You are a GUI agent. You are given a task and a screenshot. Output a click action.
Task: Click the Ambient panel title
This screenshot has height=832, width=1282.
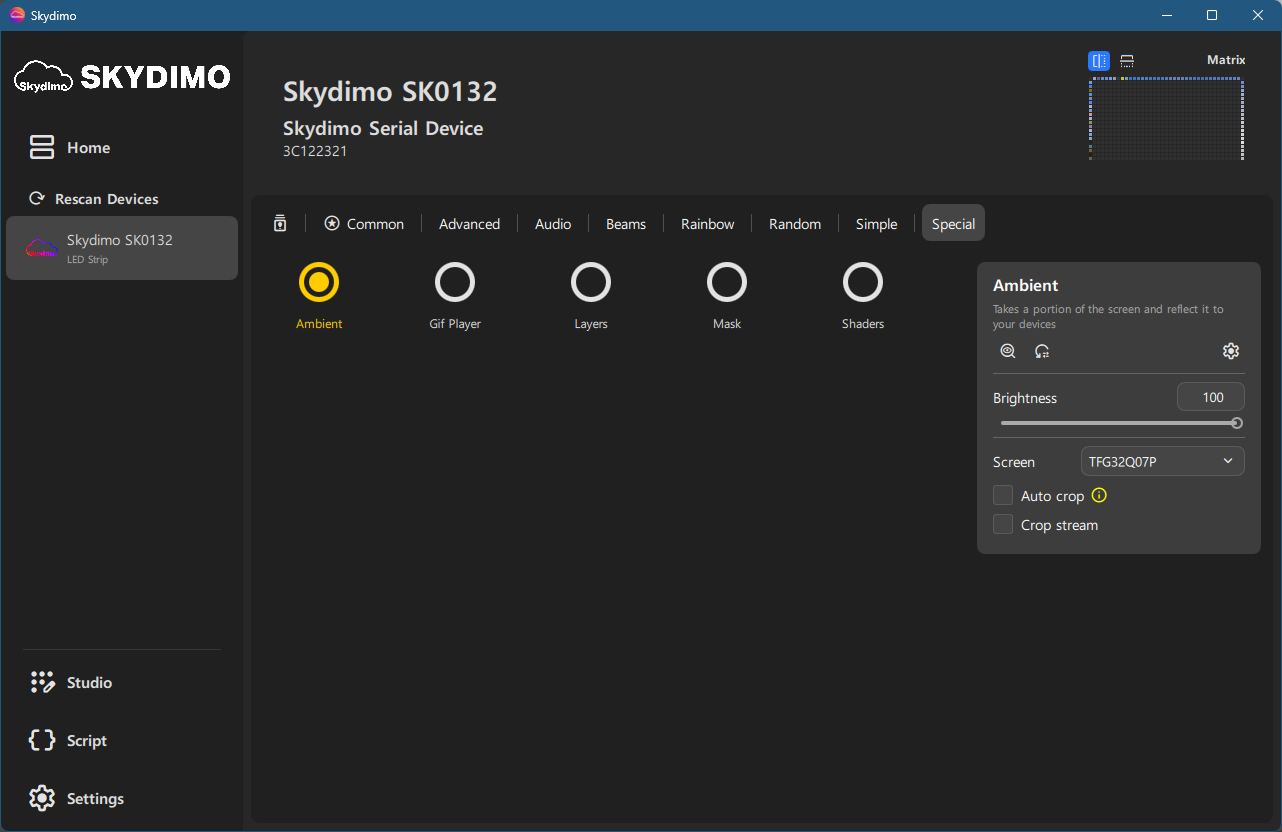[1026, 286]
